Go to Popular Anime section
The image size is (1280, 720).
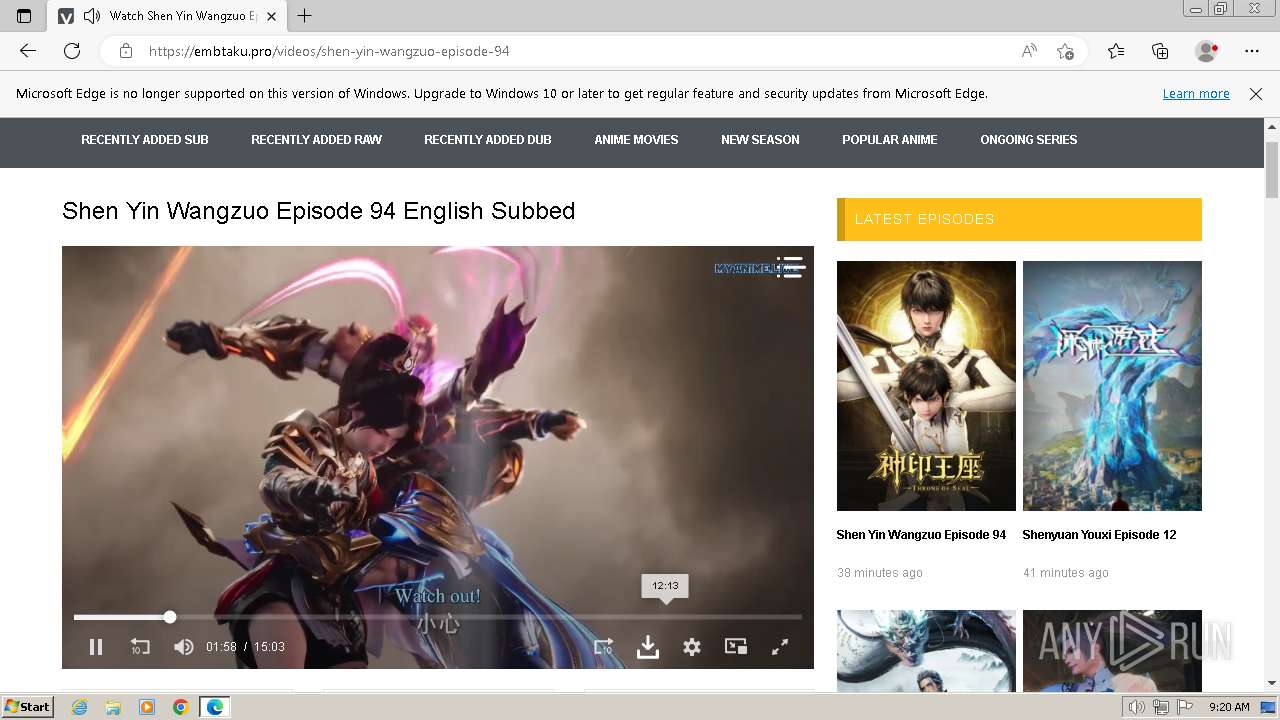(890, 140)
